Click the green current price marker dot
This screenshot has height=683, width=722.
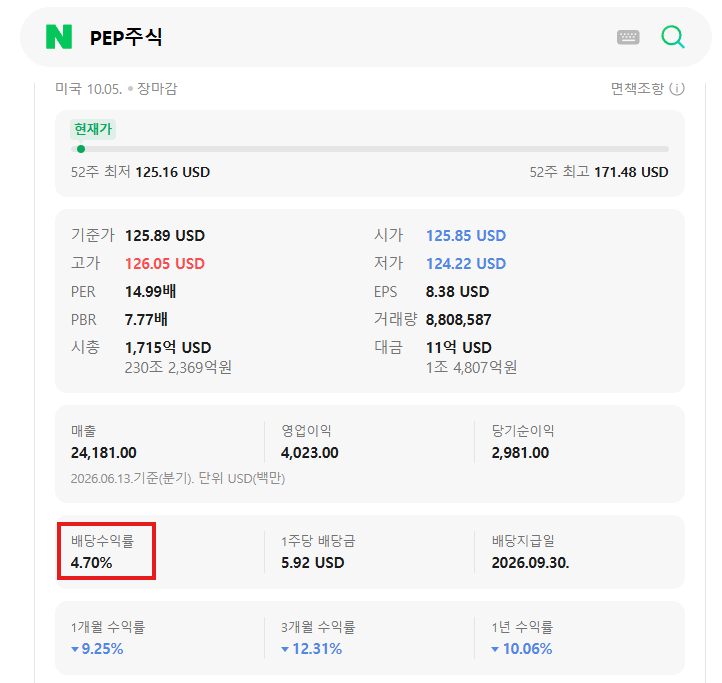[81, 149]
